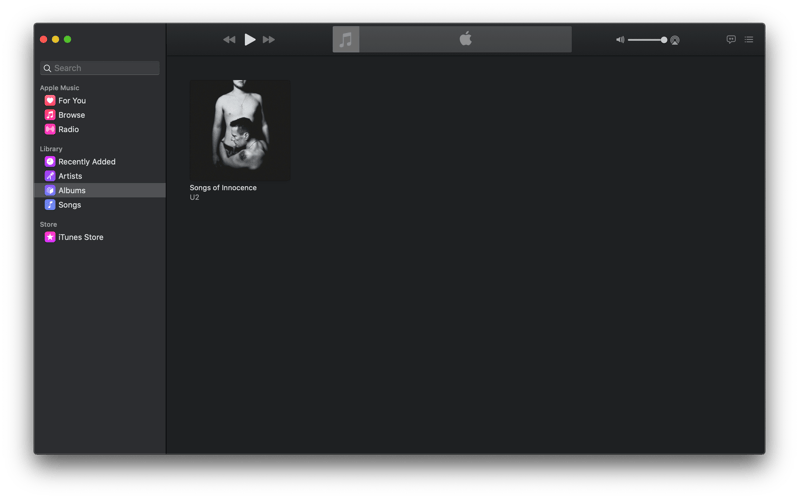Show lyrics with the speech bubble icon

731,39
